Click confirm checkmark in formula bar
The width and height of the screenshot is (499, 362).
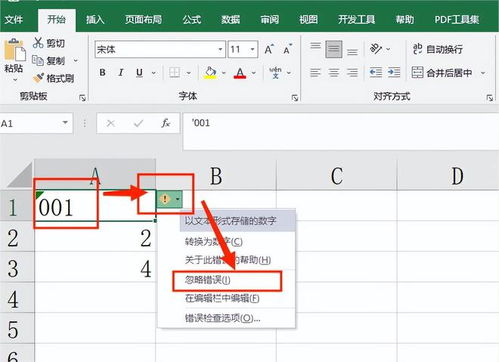(x=138, y=124)
